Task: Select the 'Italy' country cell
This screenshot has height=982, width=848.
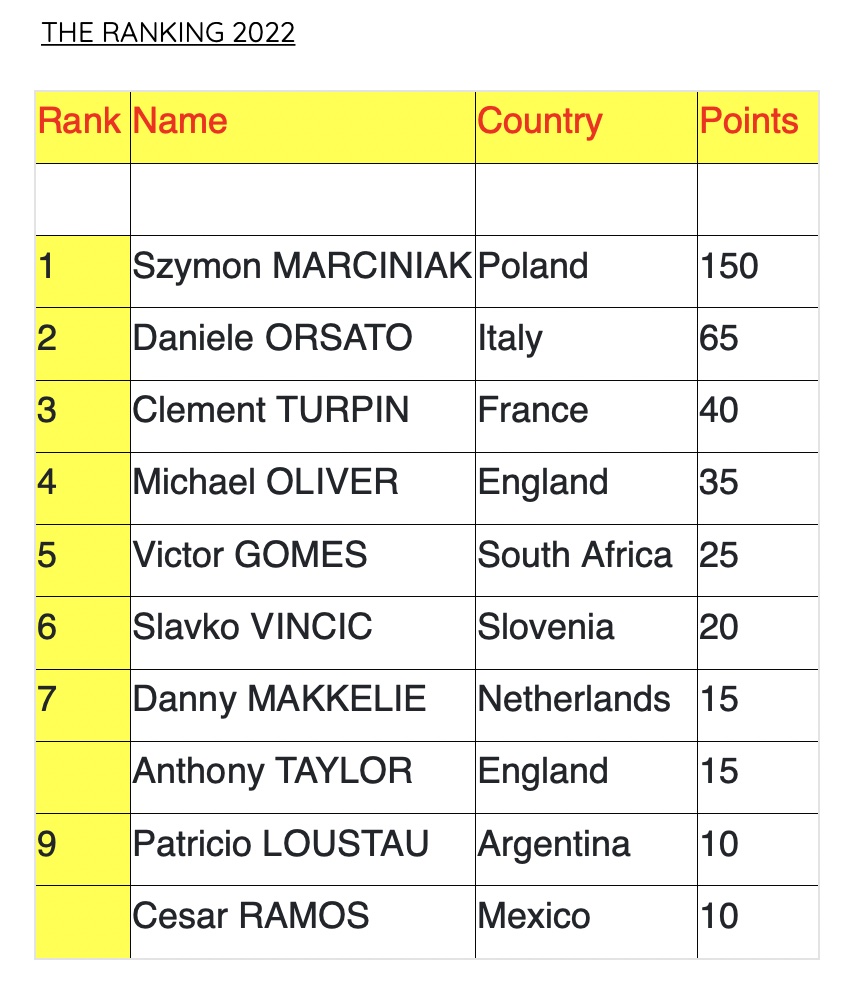Action: [x=510, y=339]
